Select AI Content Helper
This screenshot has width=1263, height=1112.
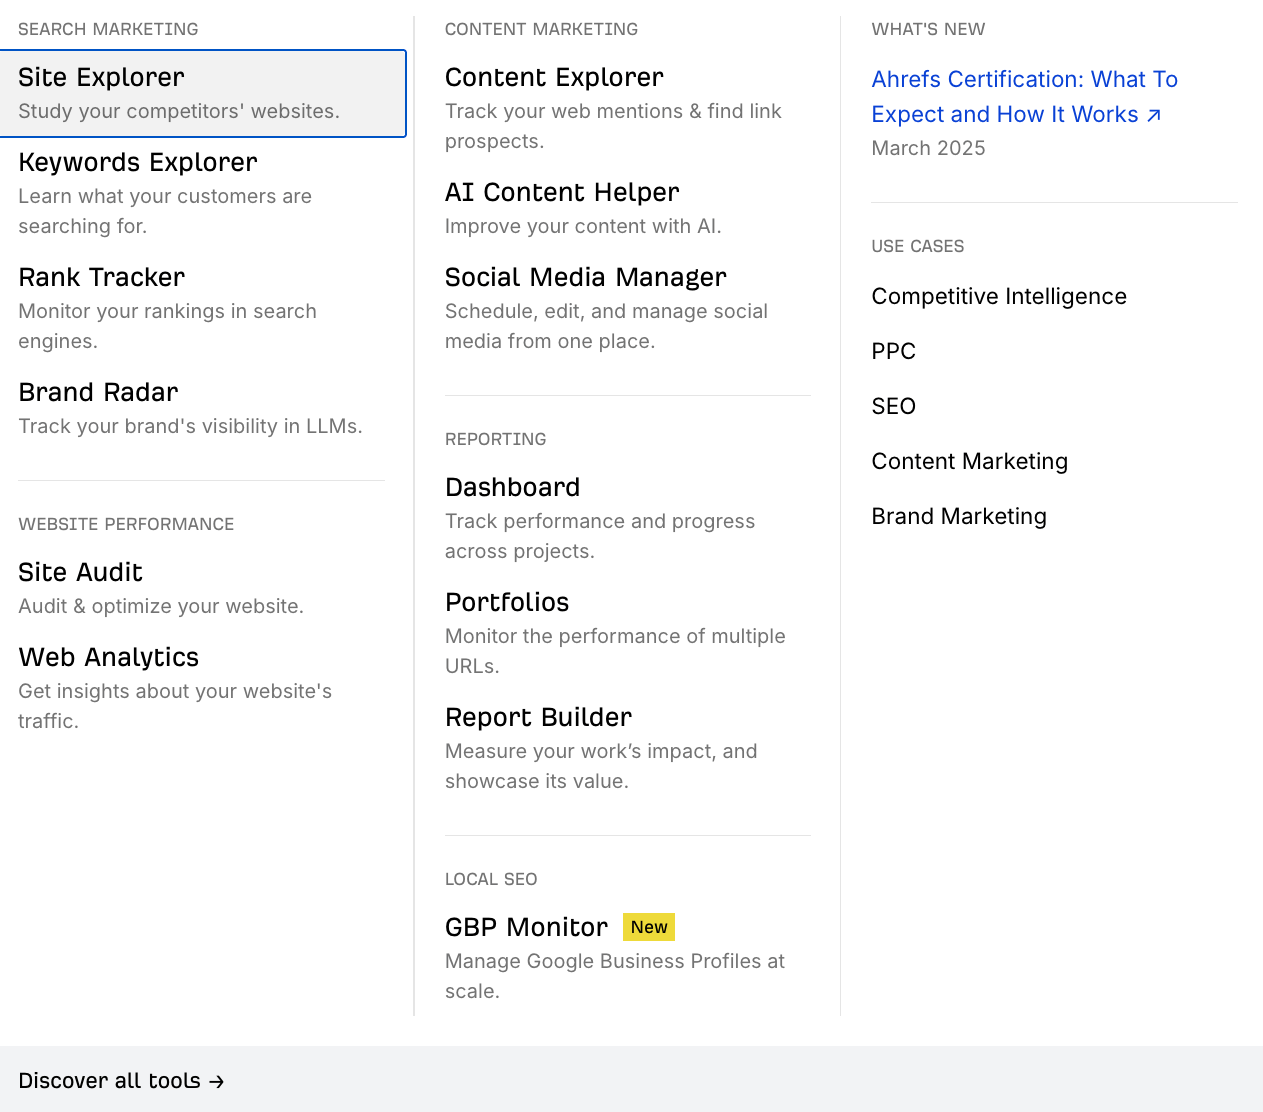coord(562,192)
